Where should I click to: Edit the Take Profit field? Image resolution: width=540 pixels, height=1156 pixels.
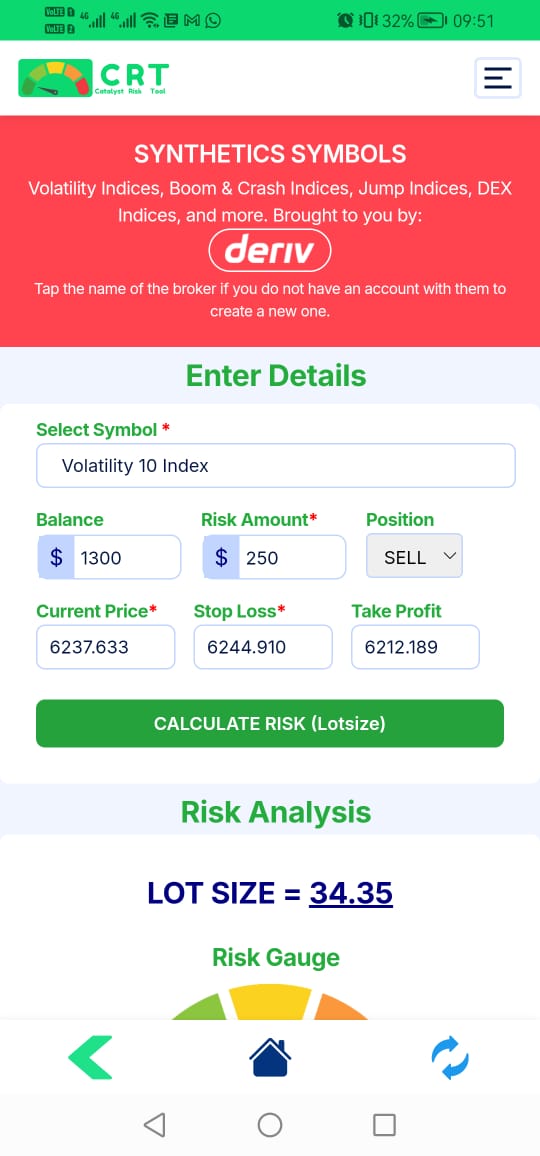point(415,647)
